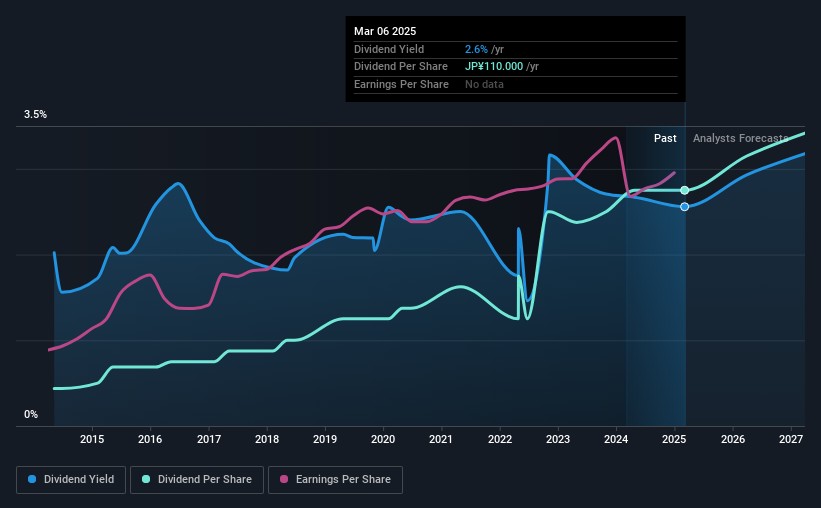The width and height of the screenshot is (821, 508).
Task: Select the 2018 year on the x-axis
Action: point(267,439)
